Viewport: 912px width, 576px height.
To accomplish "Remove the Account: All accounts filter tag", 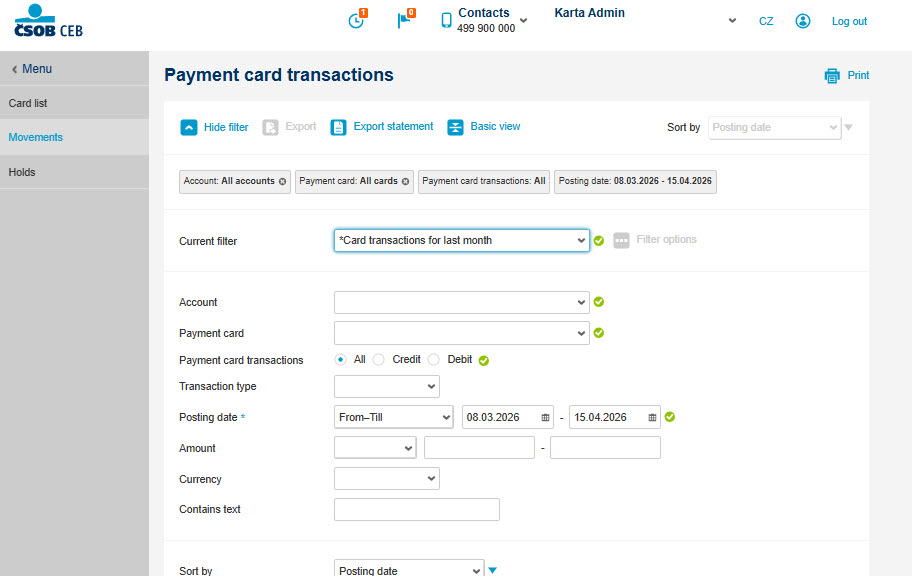I will click(x=282, y=182).
